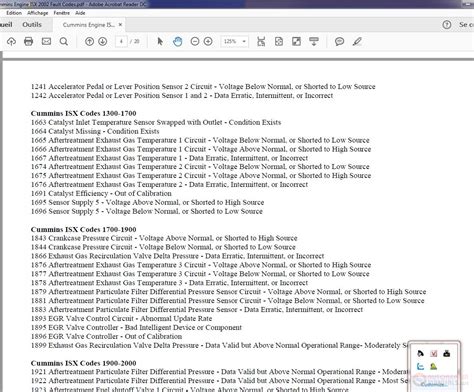Click line '1883 Aftertreatment Particulate Filter Differential Pressure Sensor'
Screen dimensions: 474x392
tap(197, 310)
